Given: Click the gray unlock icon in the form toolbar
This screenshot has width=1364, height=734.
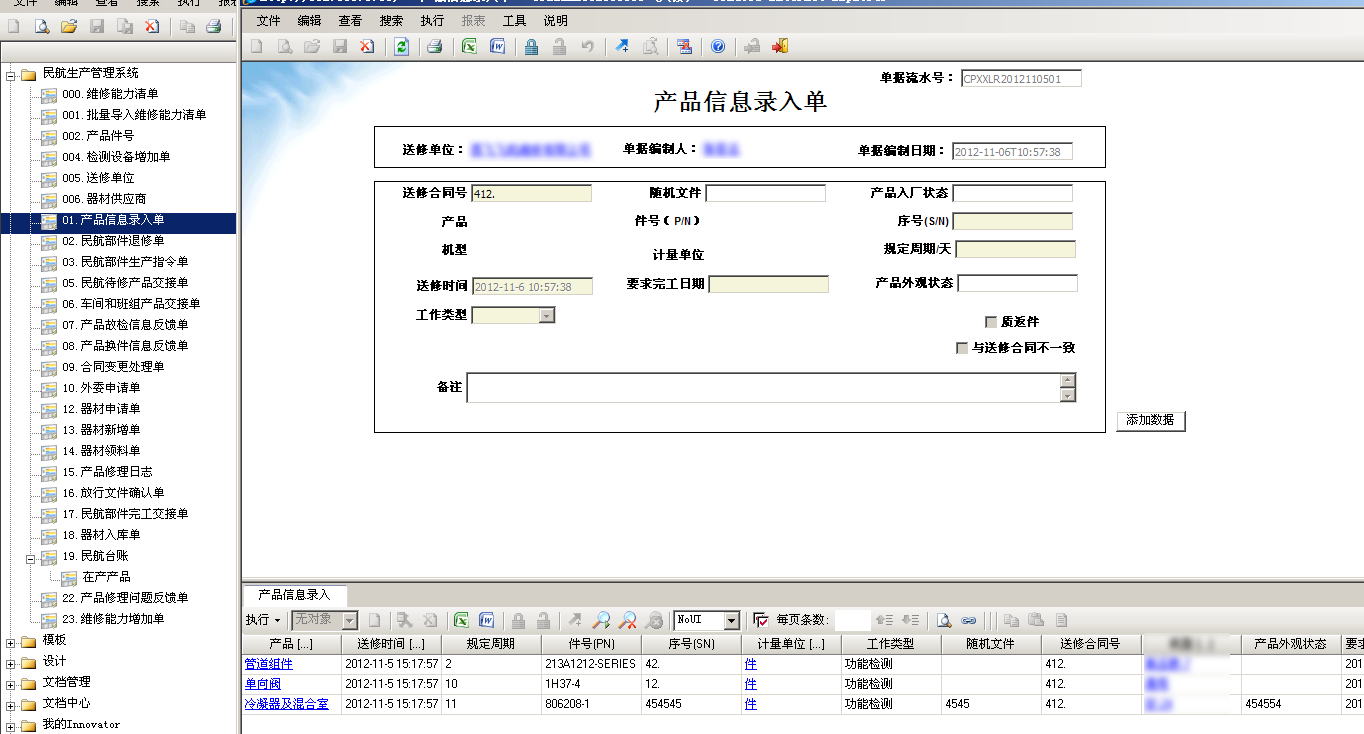Looking at the screenshot, I should [560, 46].
